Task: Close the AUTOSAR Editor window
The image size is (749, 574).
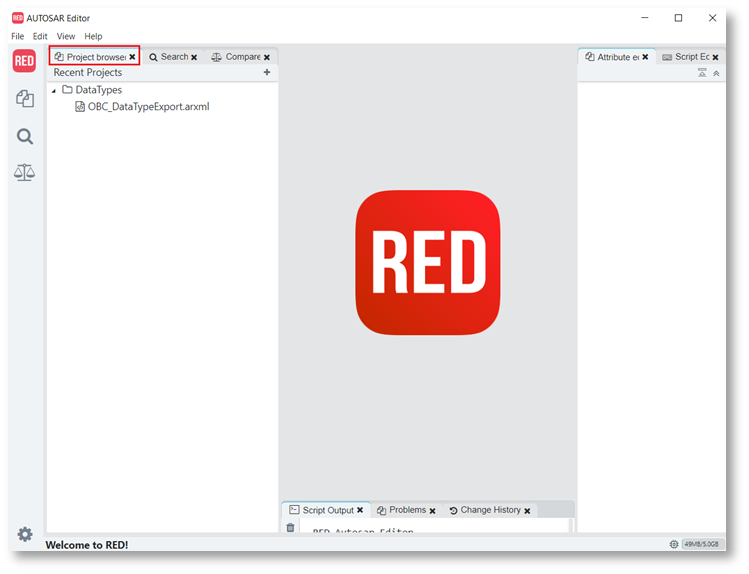Action: click(x=712, y=18)
